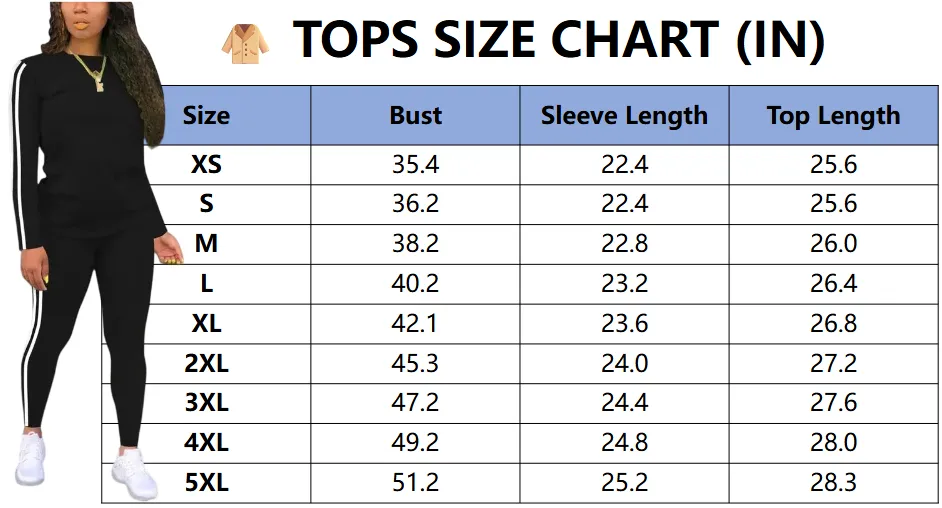This screenshot has height=508, width=942.
Task: Click the Top Length column header
Action: pos(833,116)
